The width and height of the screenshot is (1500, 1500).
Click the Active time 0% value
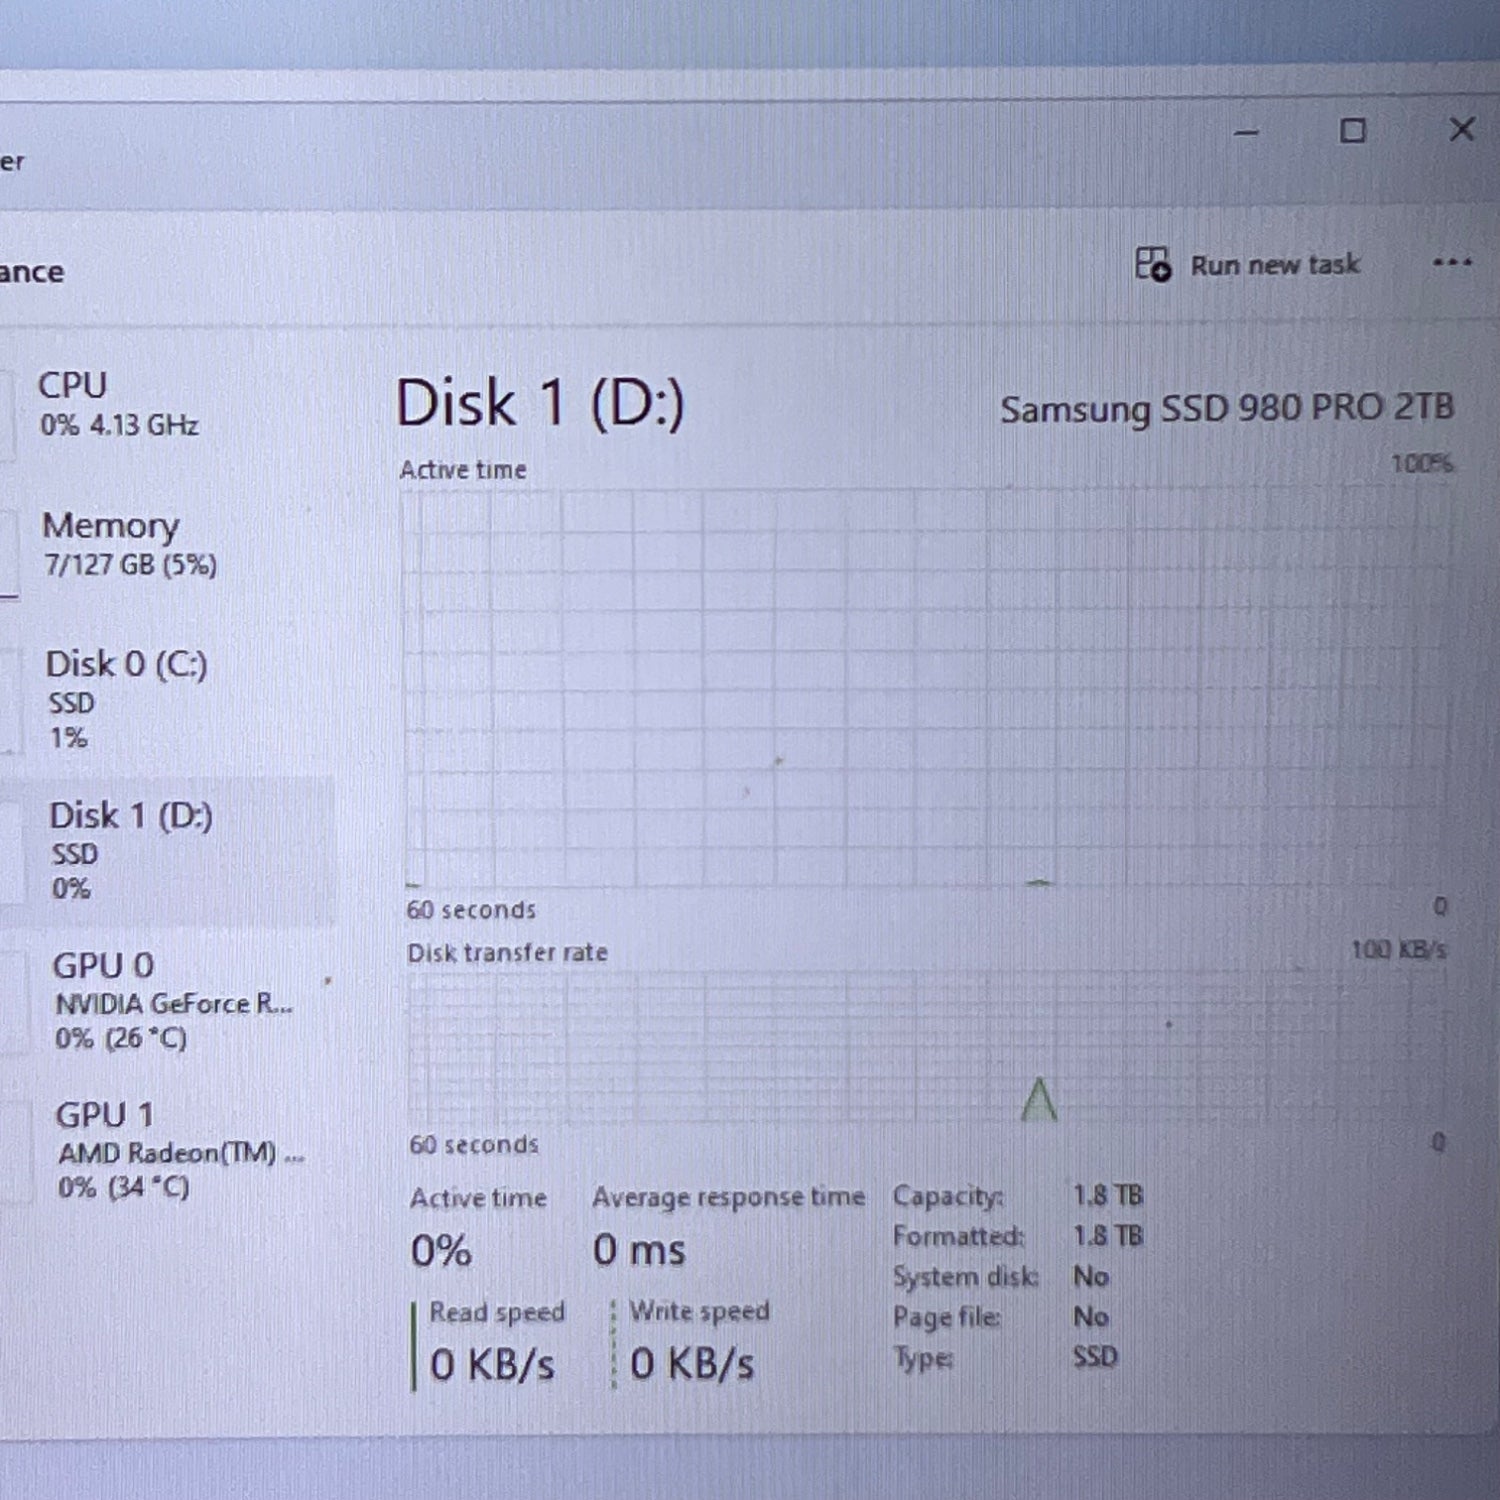pos(441,1251)
